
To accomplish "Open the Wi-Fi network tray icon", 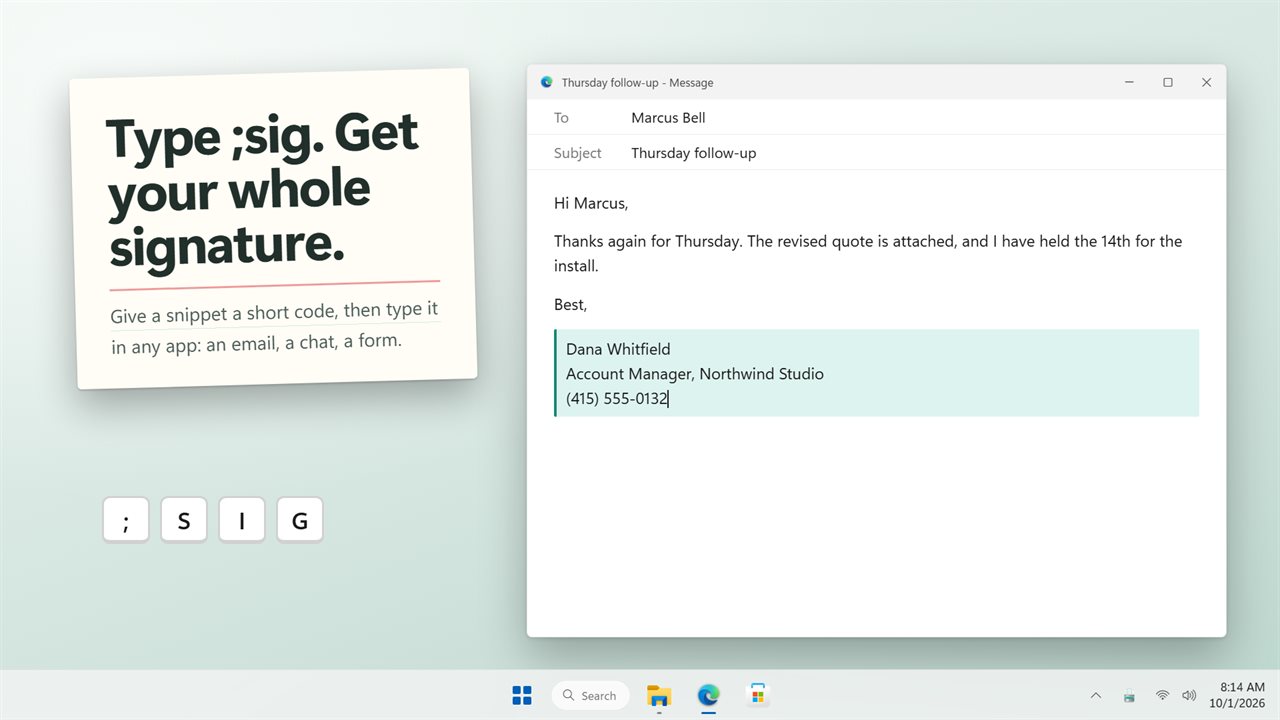I will coord(1162,695).
